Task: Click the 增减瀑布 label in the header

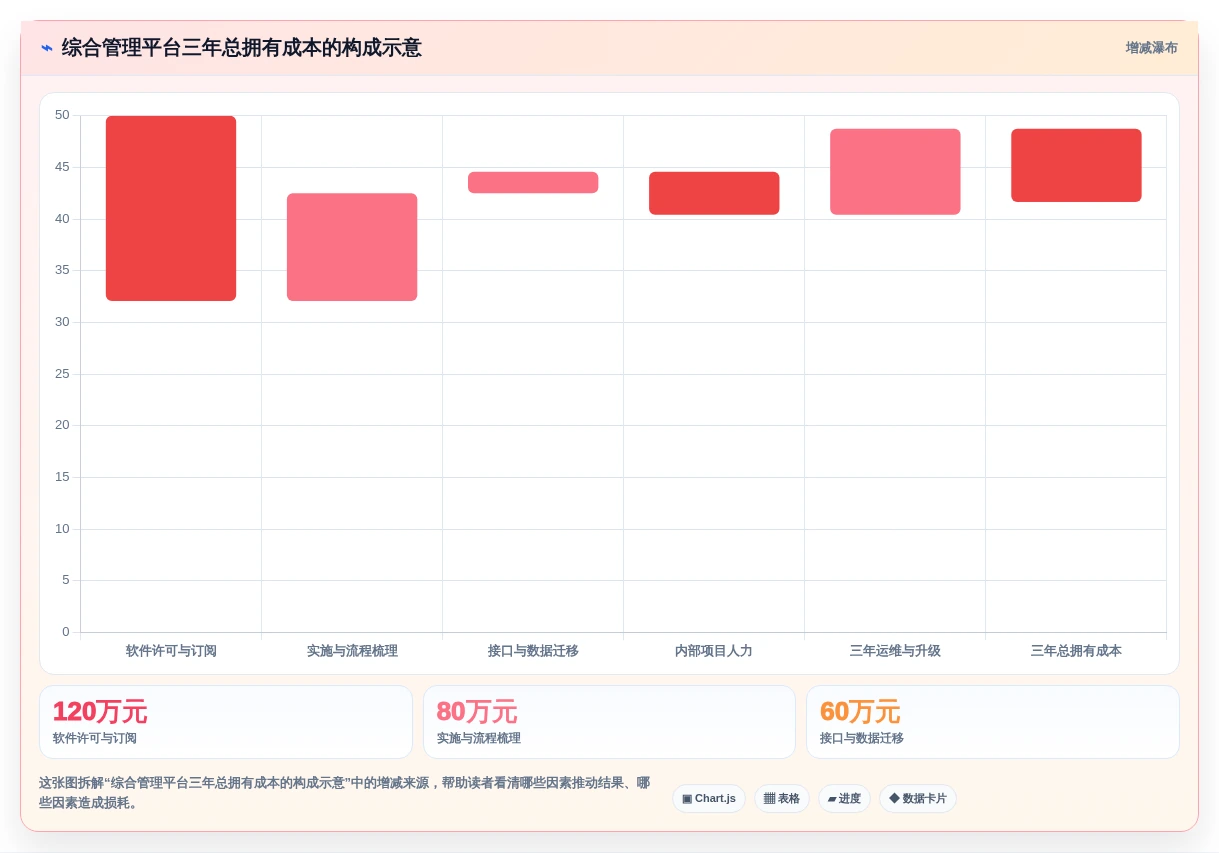Action: coord(1151,48)
